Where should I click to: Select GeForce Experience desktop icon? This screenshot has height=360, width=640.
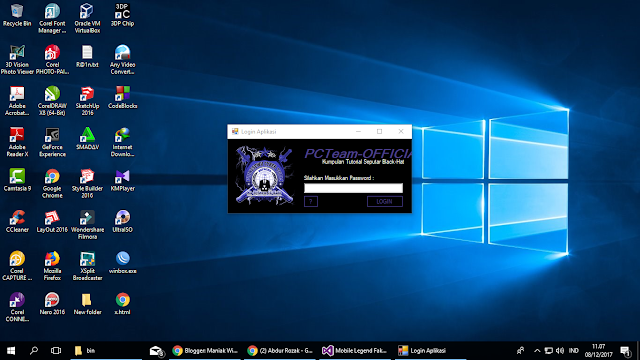click(x=52, y=142)
